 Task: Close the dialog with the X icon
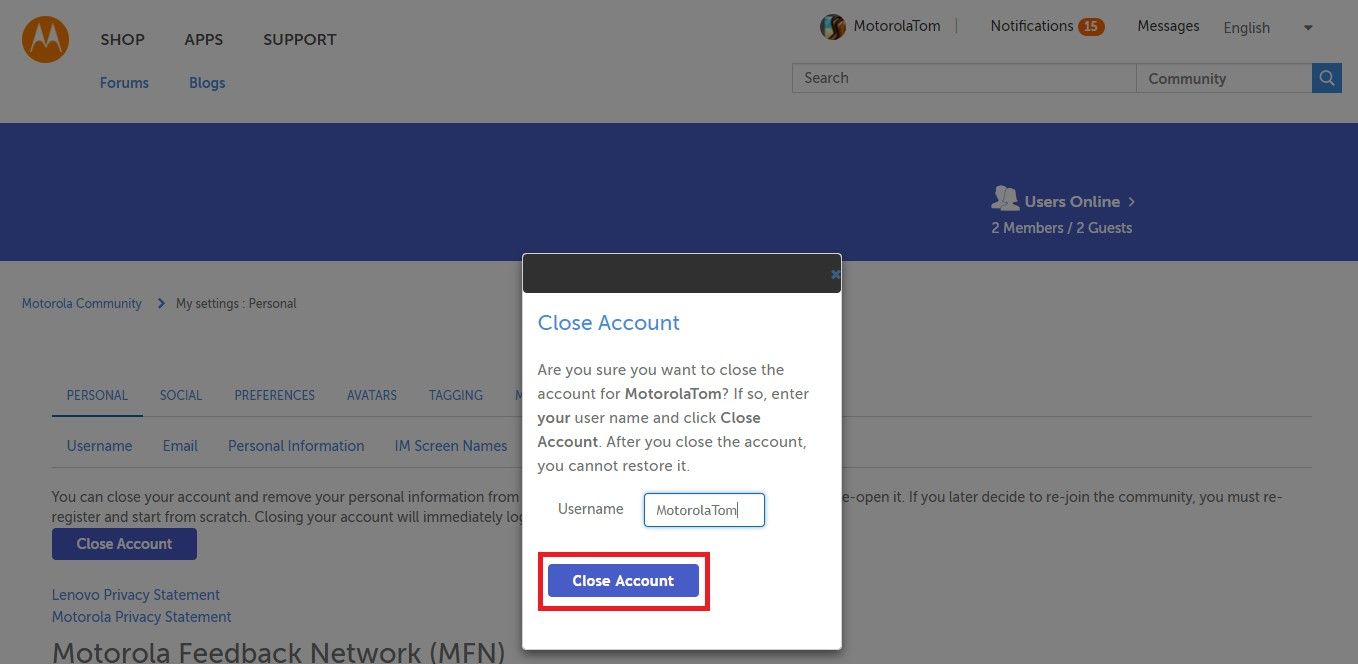[x=835, y=274]
